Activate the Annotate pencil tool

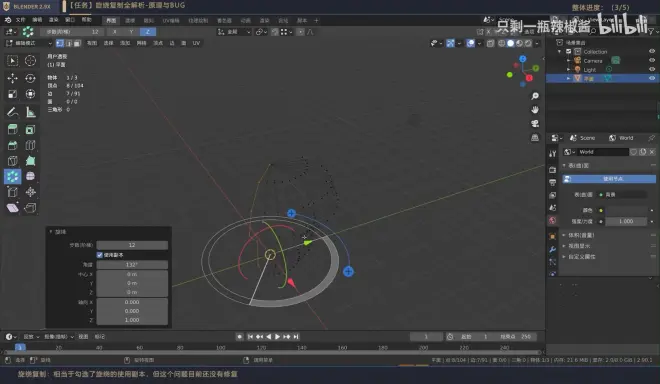(x=12, y=112)
